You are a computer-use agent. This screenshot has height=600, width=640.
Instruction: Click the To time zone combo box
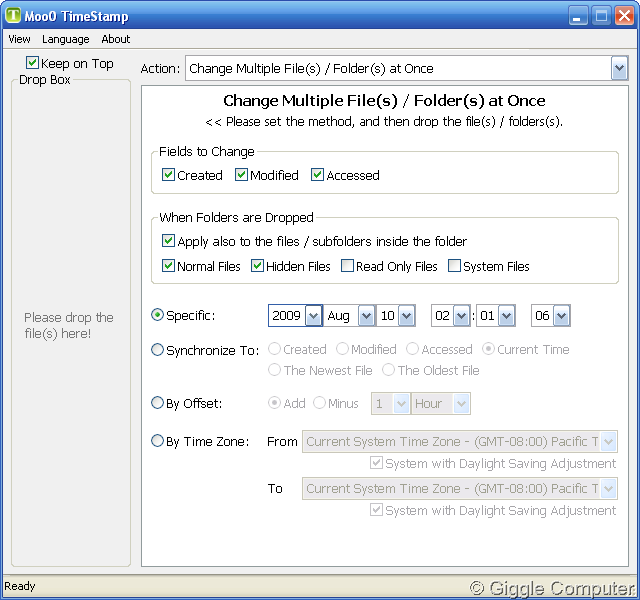click(460, 489)
